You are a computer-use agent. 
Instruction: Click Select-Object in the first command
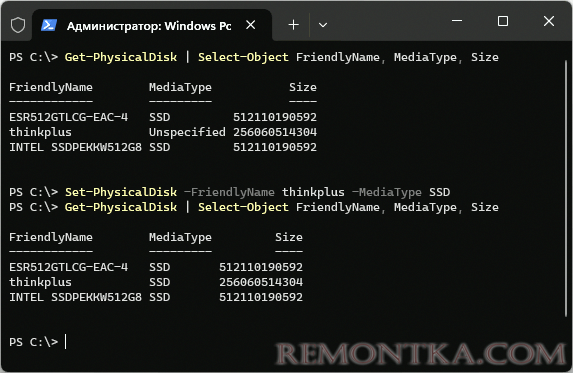pos(243,57)
